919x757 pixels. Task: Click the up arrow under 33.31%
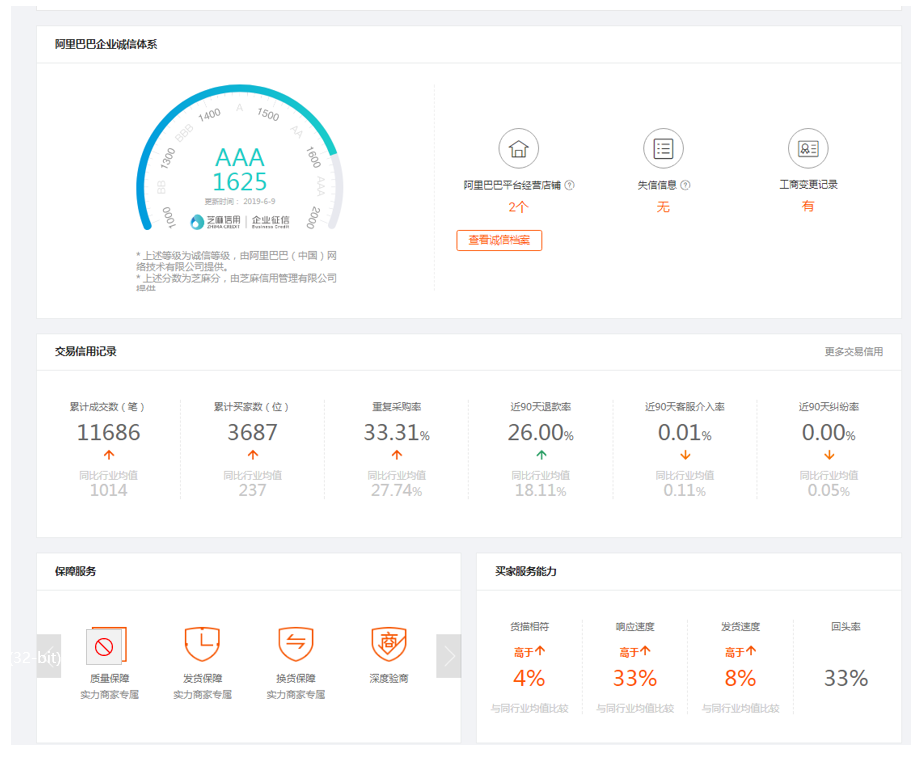click(x=397, y=455)
